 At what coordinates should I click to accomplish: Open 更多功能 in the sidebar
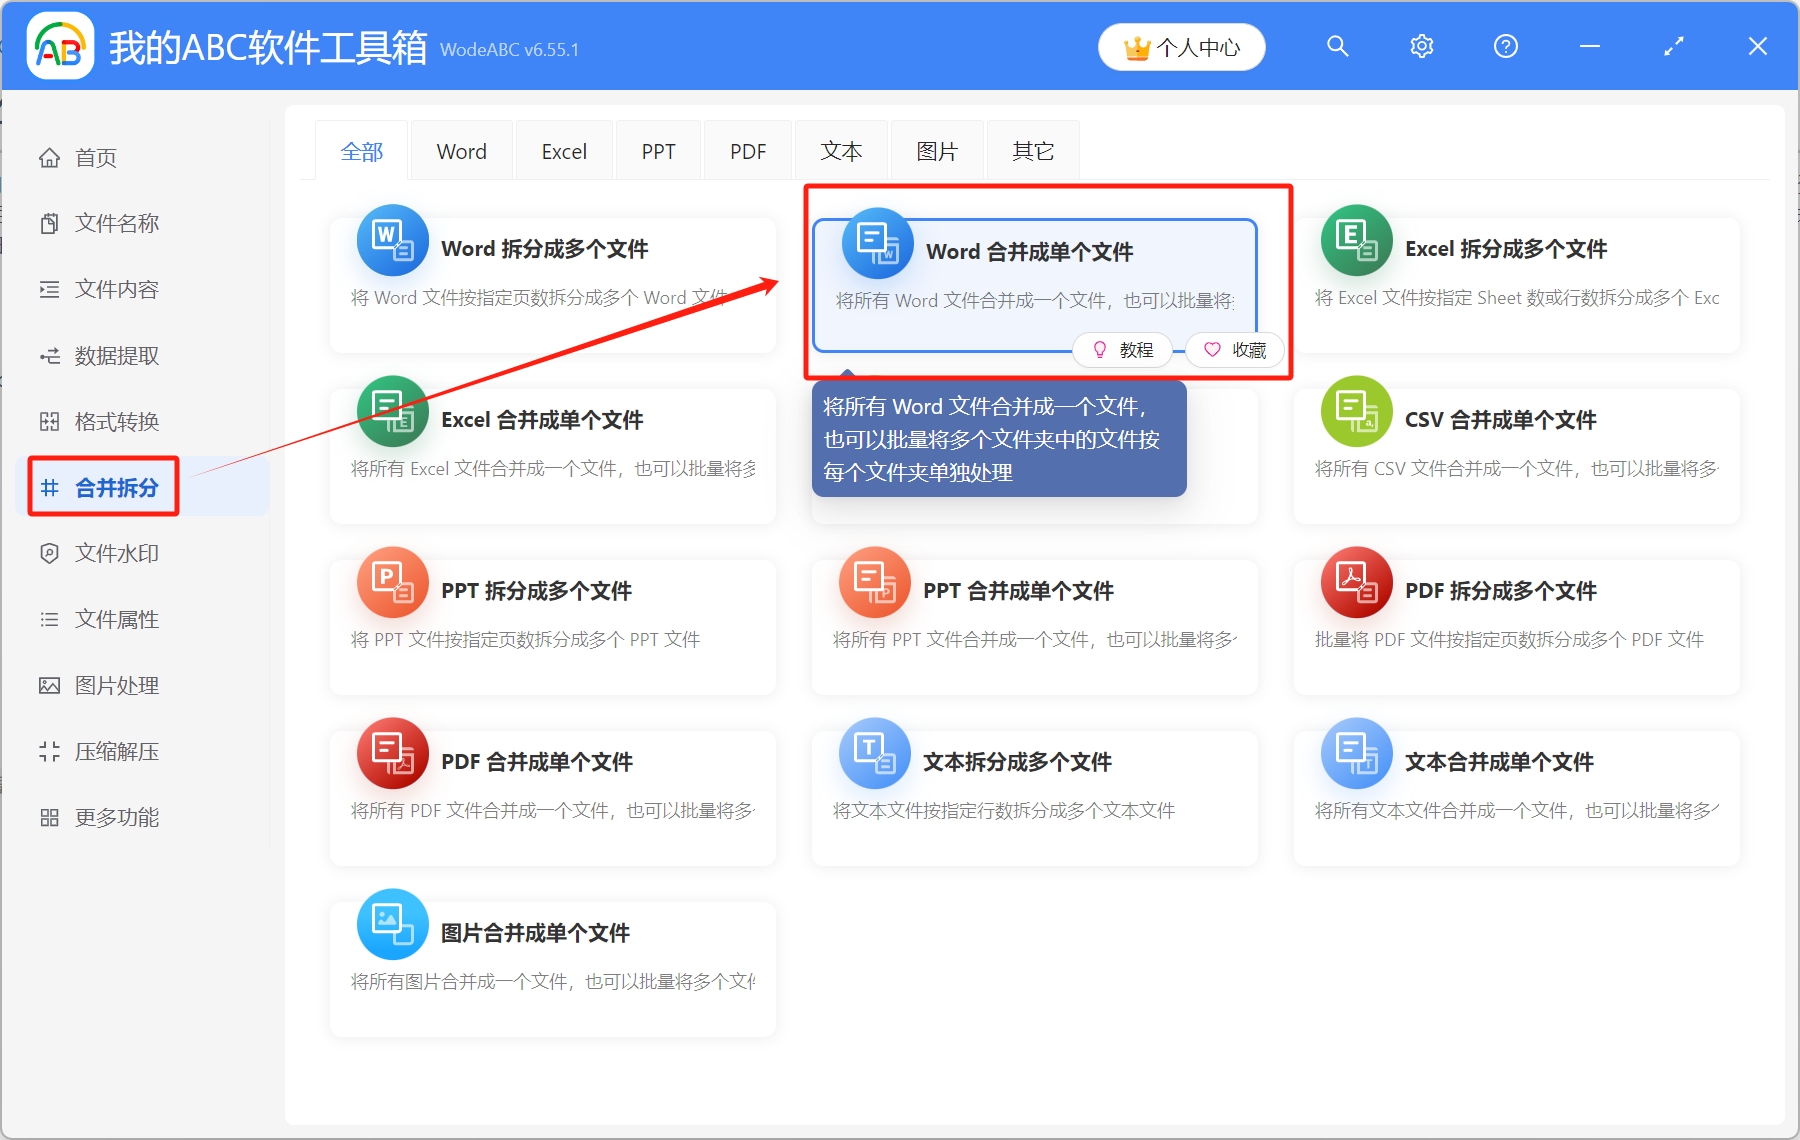(116, 818)
